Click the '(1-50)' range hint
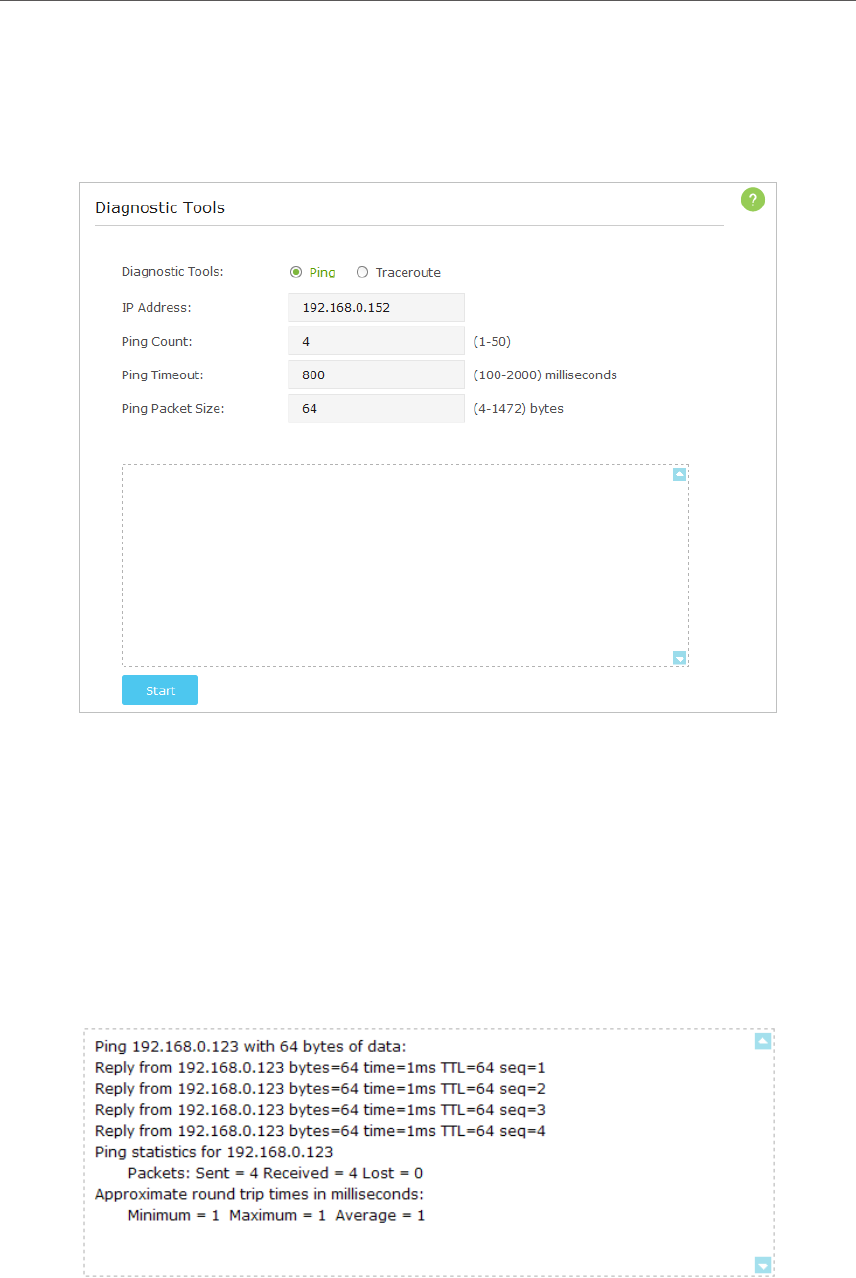This screenshot has width=856, height=1278. pyautogui.click(x=492, y=341)
